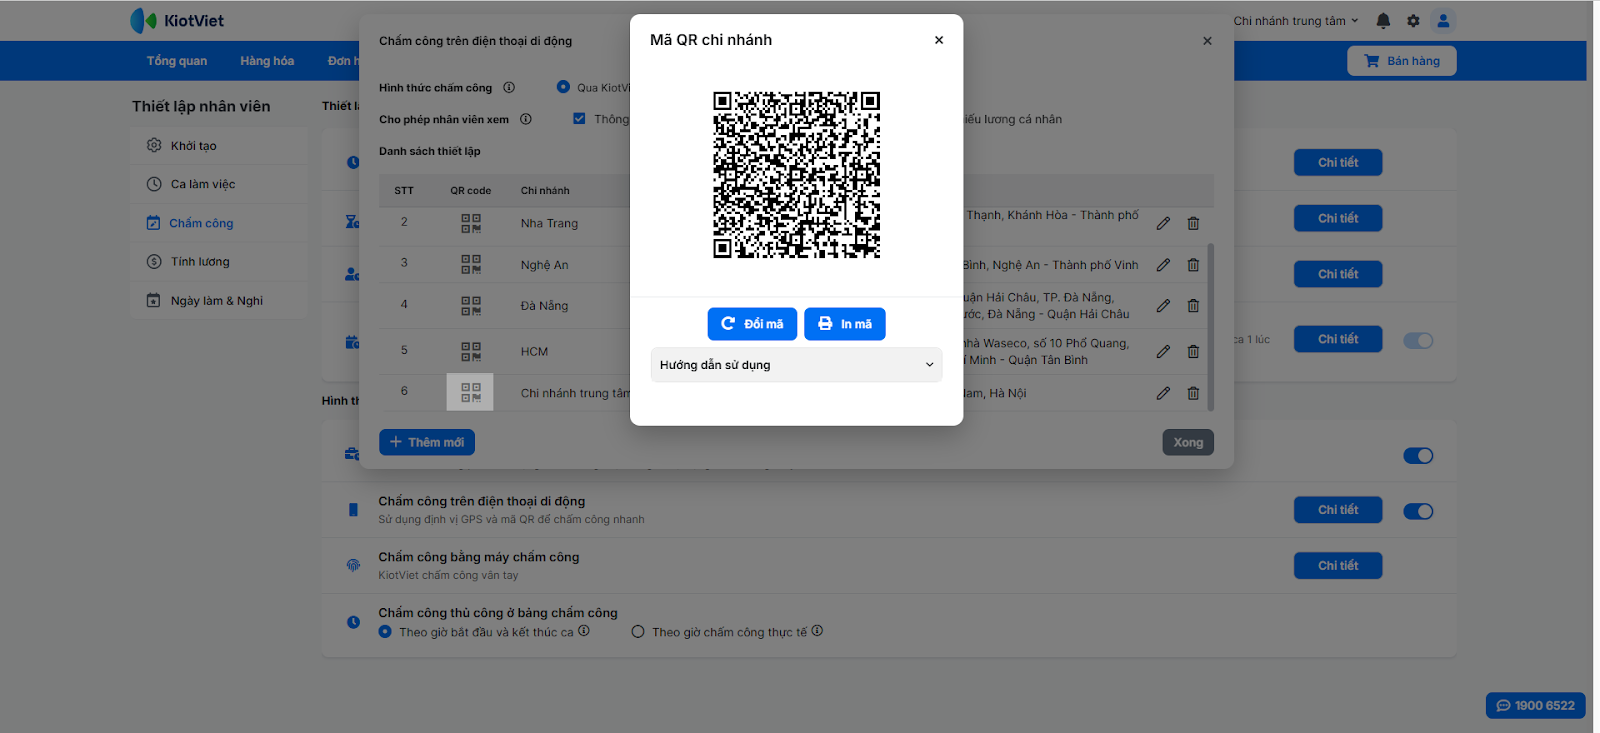Open the notifications bell
Viewport: 1600px width, 733px height.
tap(1383, 21)
